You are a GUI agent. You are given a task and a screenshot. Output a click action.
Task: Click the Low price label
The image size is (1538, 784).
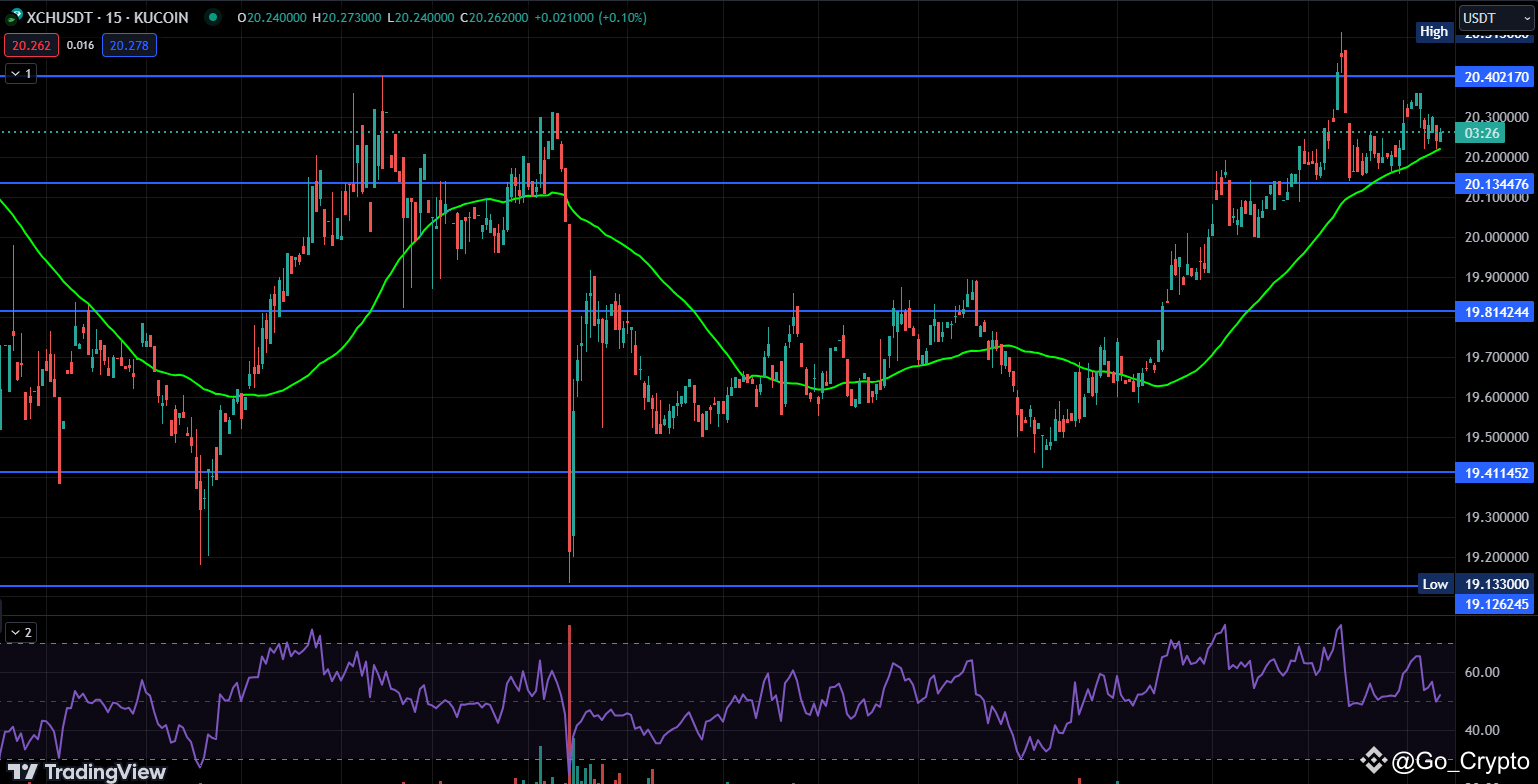[1435, 584]
